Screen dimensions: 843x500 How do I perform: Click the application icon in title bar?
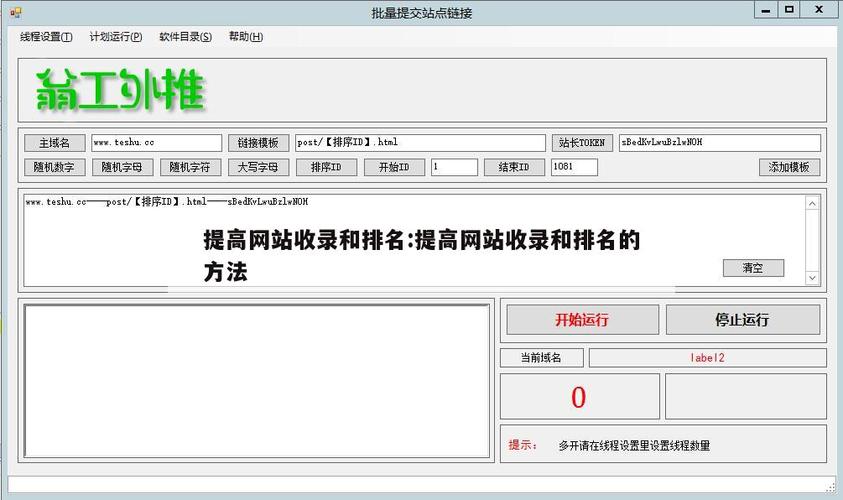[x=15, y=11]
